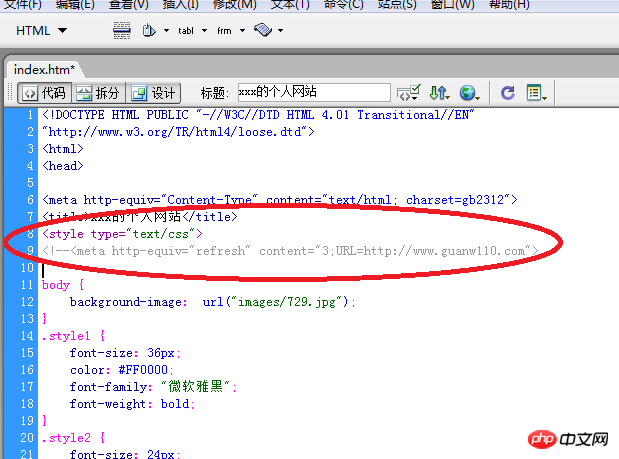
Task: Click the Validate Markup check icon
Action: coord(409,93)
